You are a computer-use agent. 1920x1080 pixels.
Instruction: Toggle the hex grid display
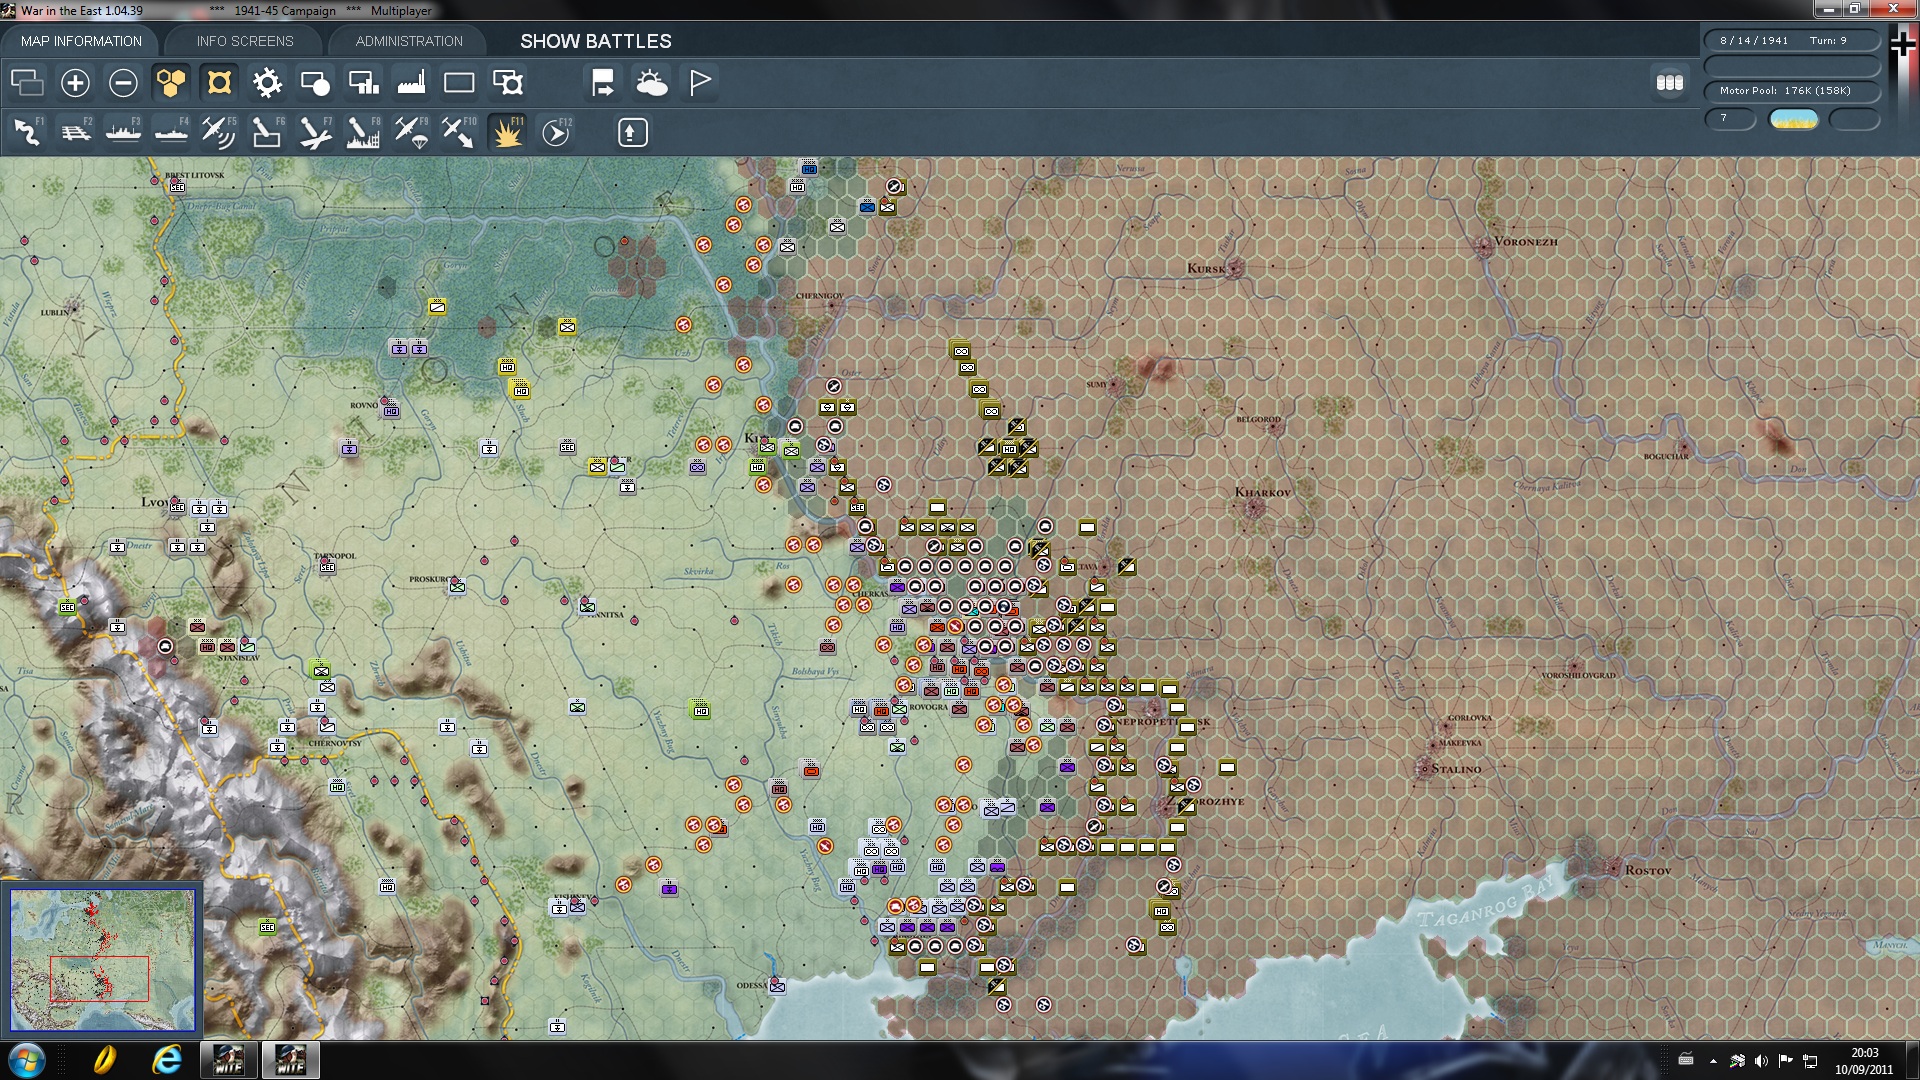click(x=171, y=82)
